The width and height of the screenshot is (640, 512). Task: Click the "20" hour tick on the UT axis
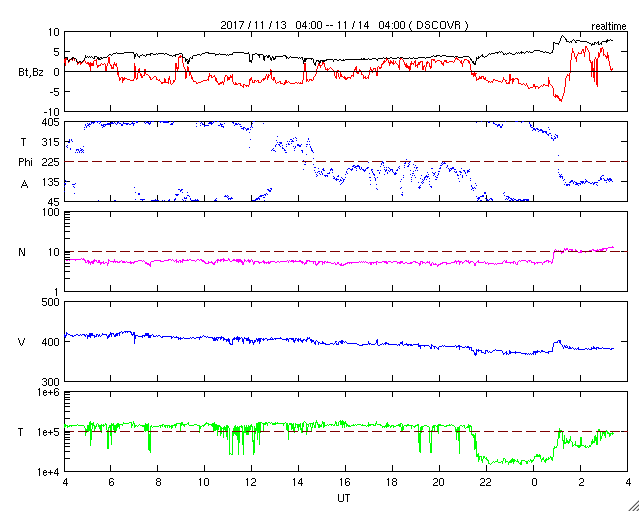click(x=439, y=482)
